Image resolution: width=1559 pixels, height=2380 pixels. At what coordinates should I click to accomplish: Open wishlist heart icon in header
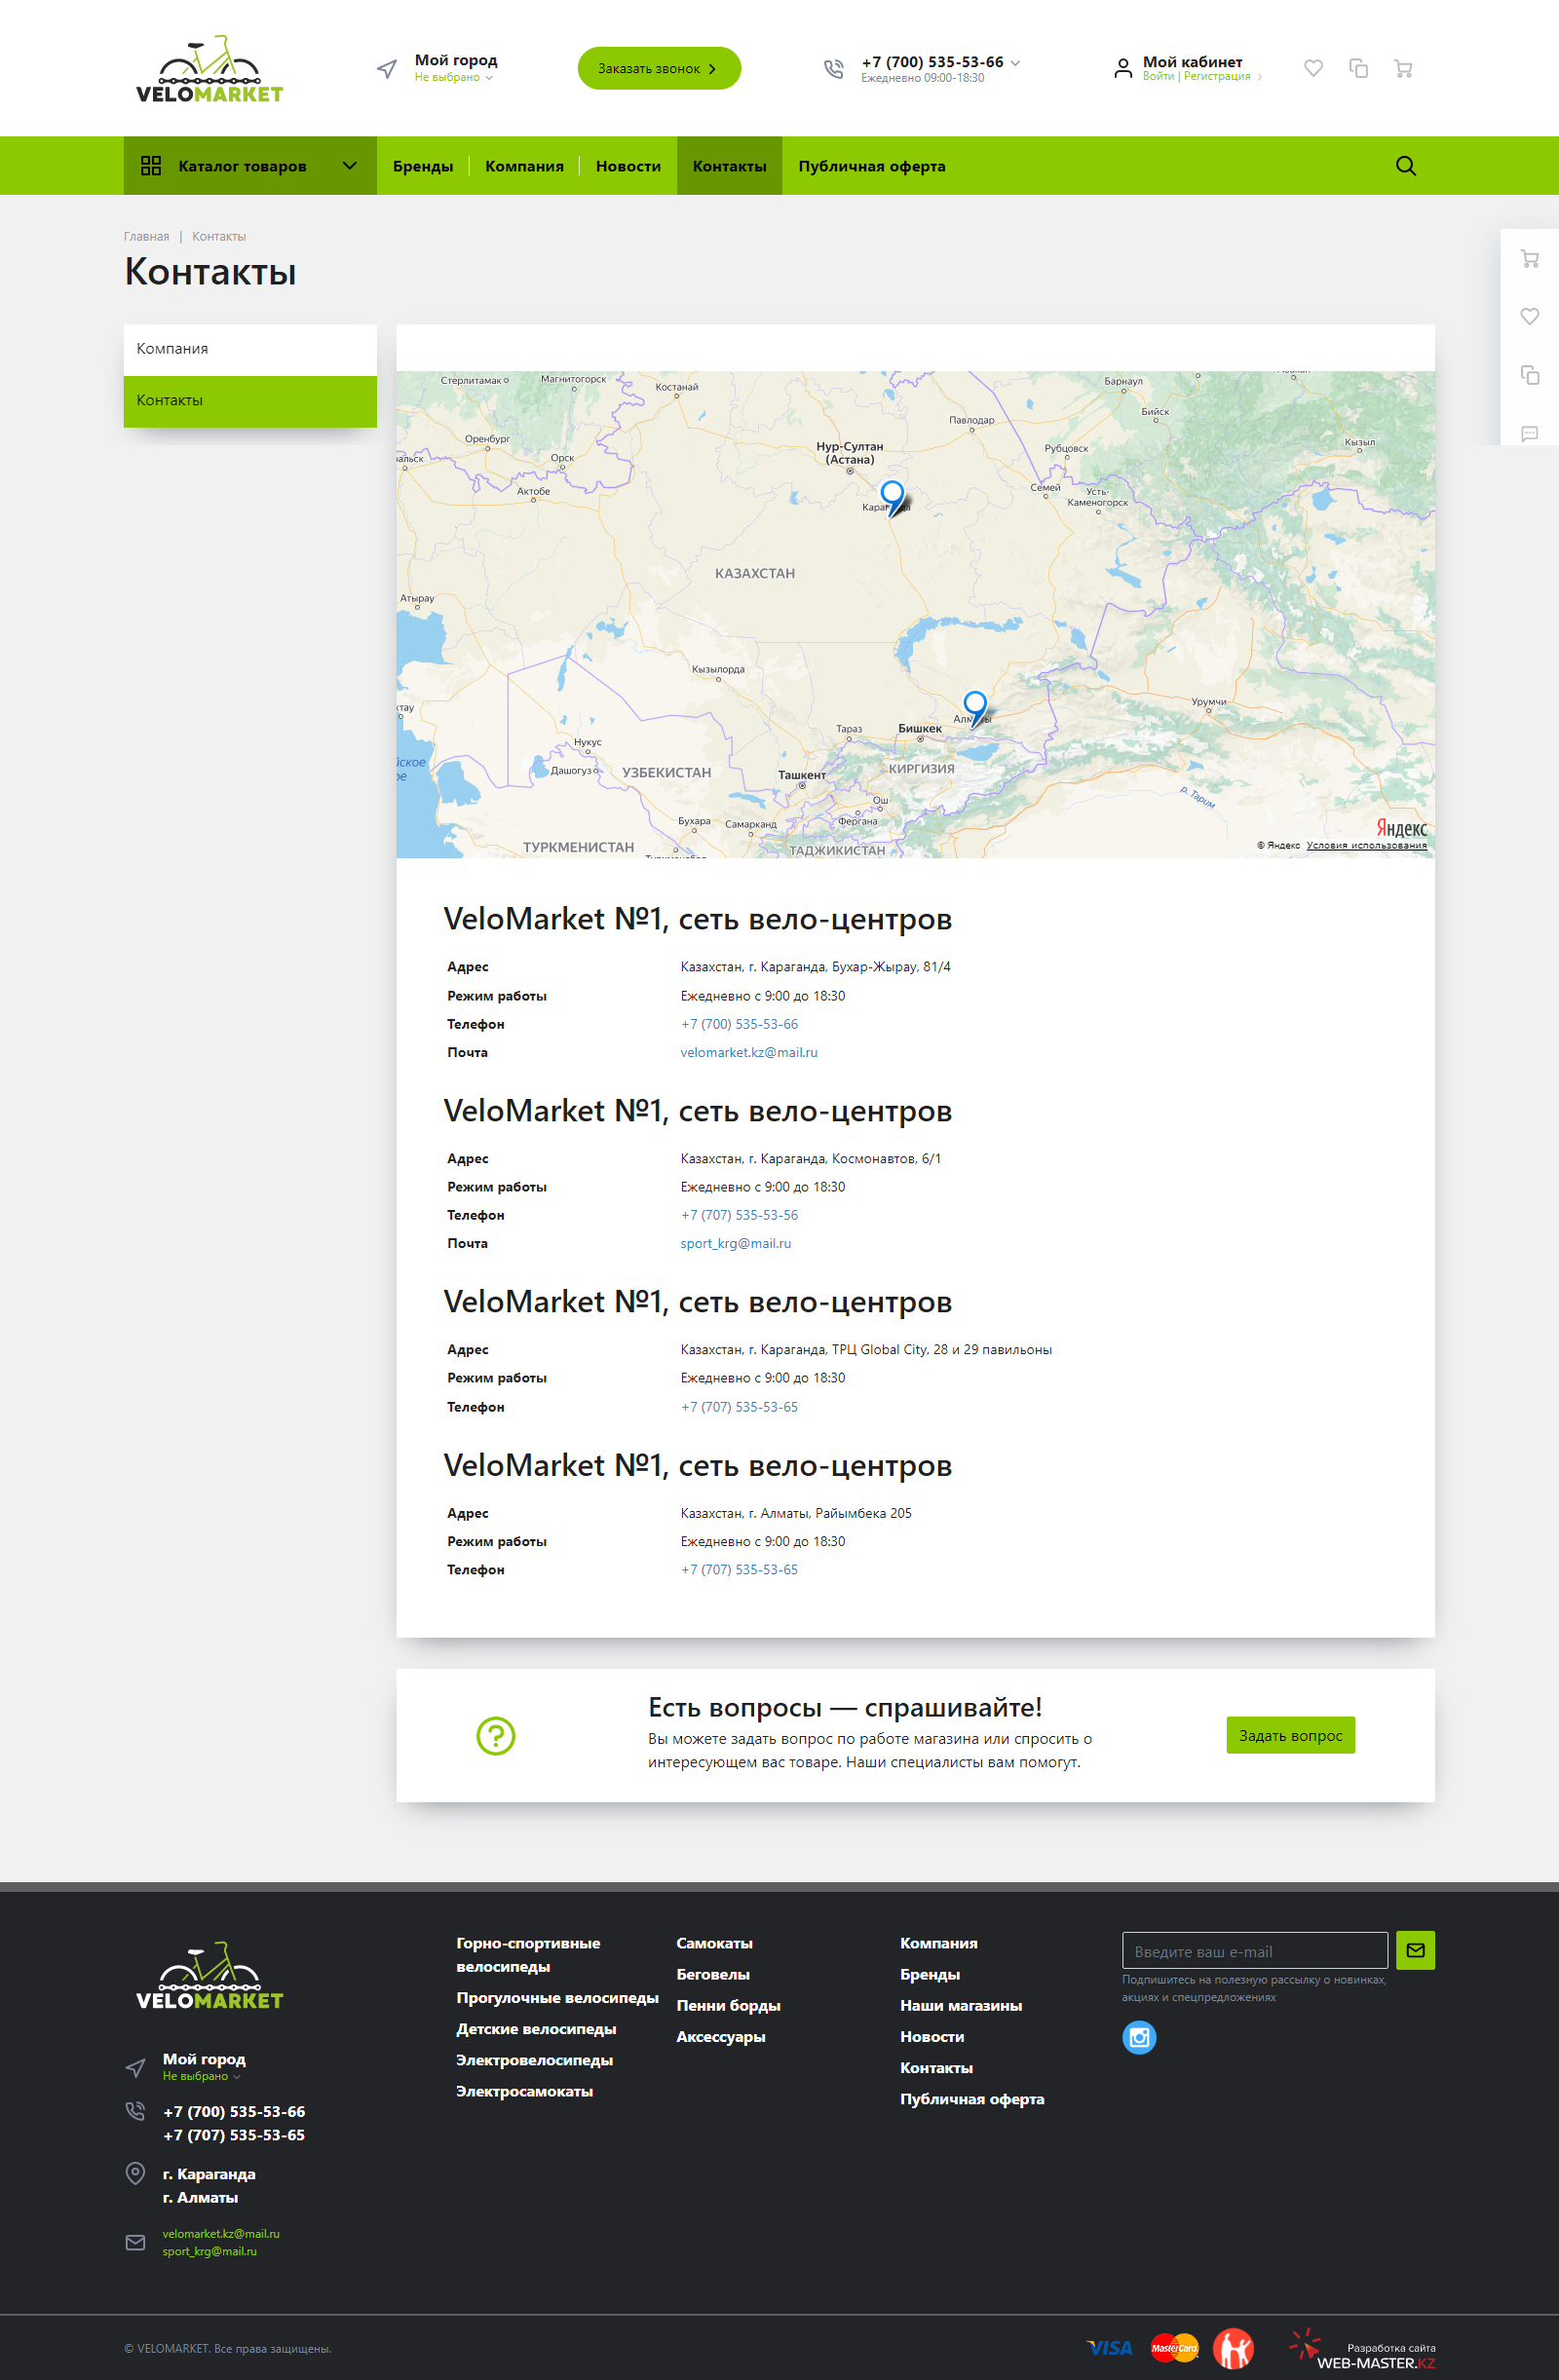(1313, 68)
